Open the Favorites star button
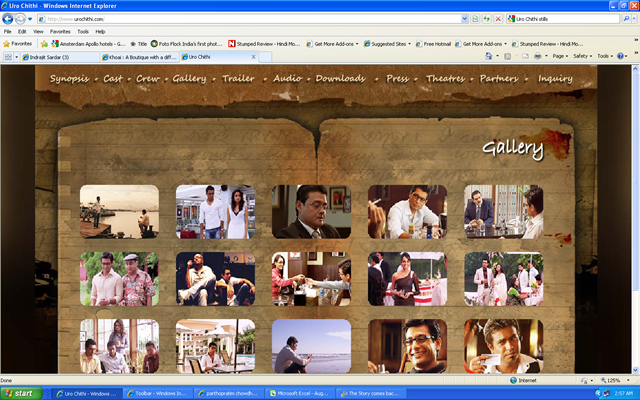Viewport: 640px width, 400px height. point(17,44)
